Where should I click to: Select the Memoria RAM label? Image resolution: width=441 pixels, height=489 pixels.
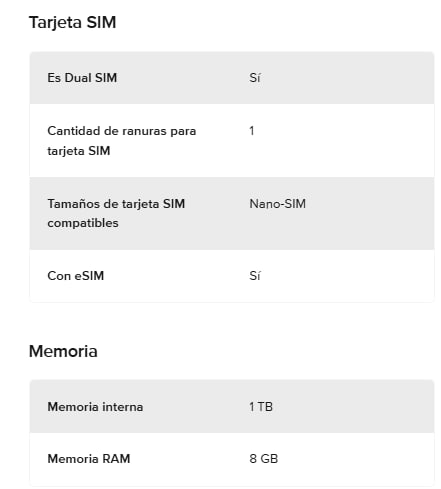[89, 459]
